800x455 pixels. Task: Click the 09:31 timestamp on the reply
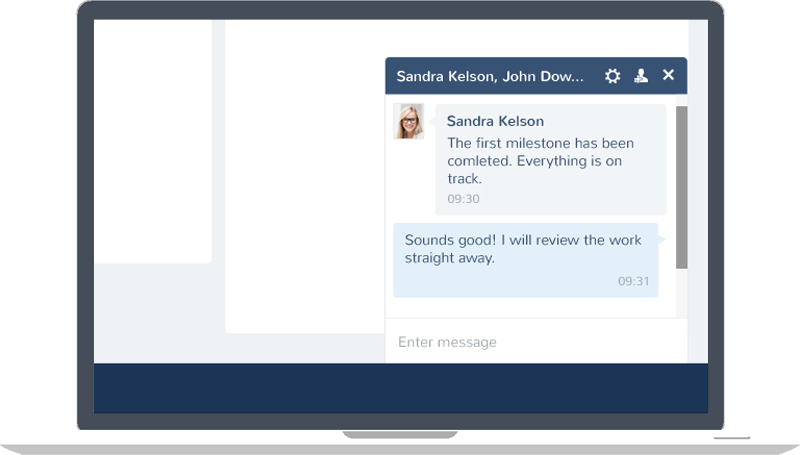[633, 281]
